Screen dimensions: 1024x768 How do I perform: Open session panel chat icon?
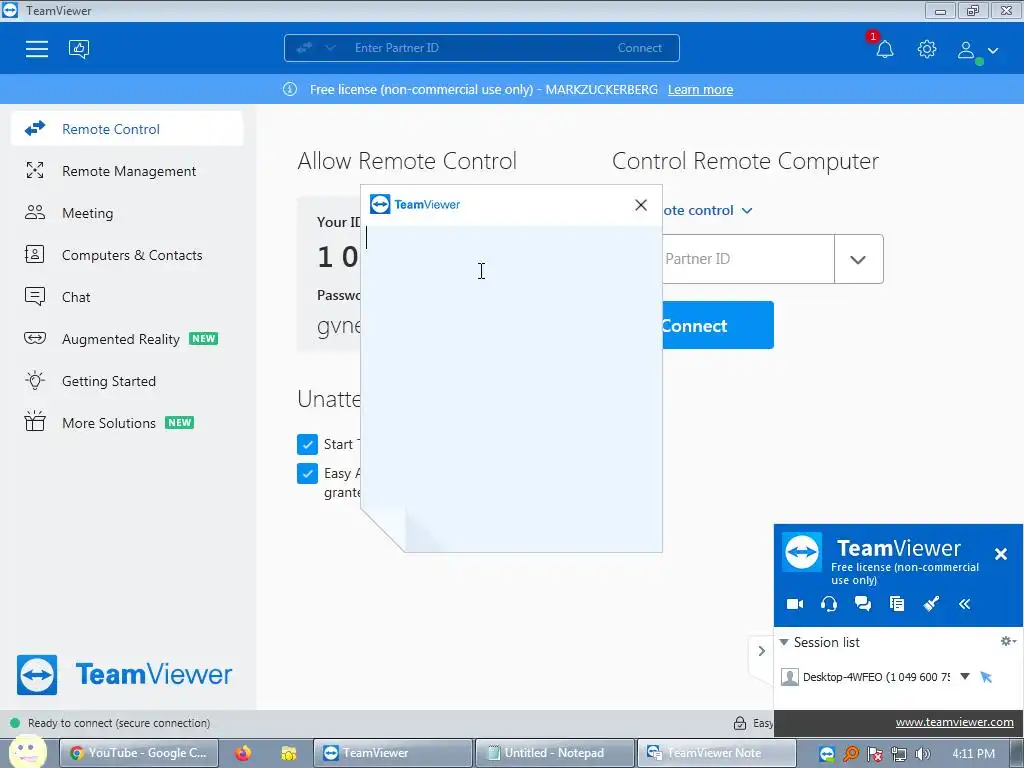[x=863, y=604]
